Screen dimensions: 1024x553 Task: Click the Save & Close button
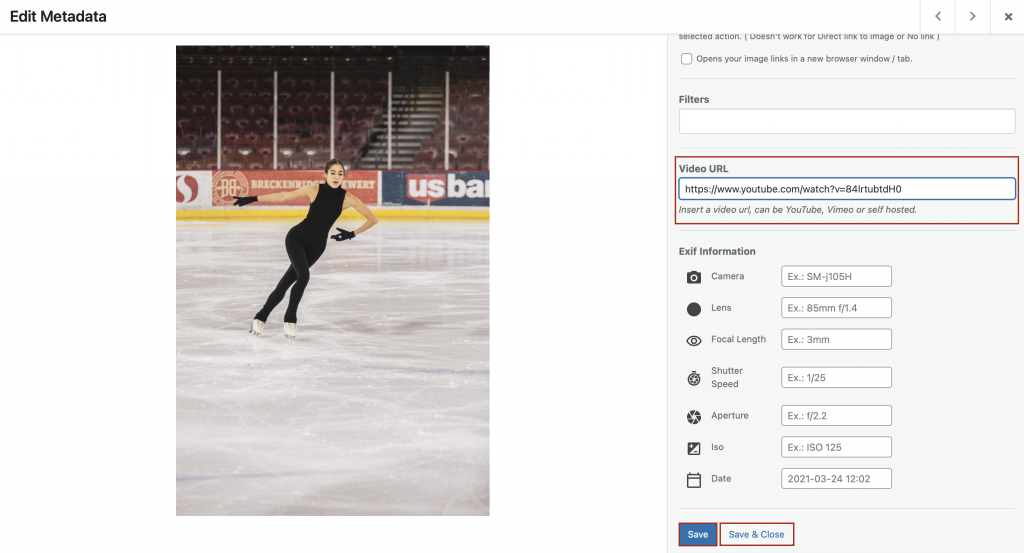[x=756, y=534]
